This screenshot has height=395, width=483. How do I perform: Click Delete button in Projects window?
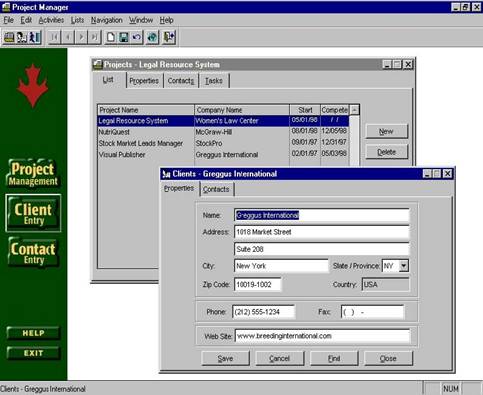[387, 152]
